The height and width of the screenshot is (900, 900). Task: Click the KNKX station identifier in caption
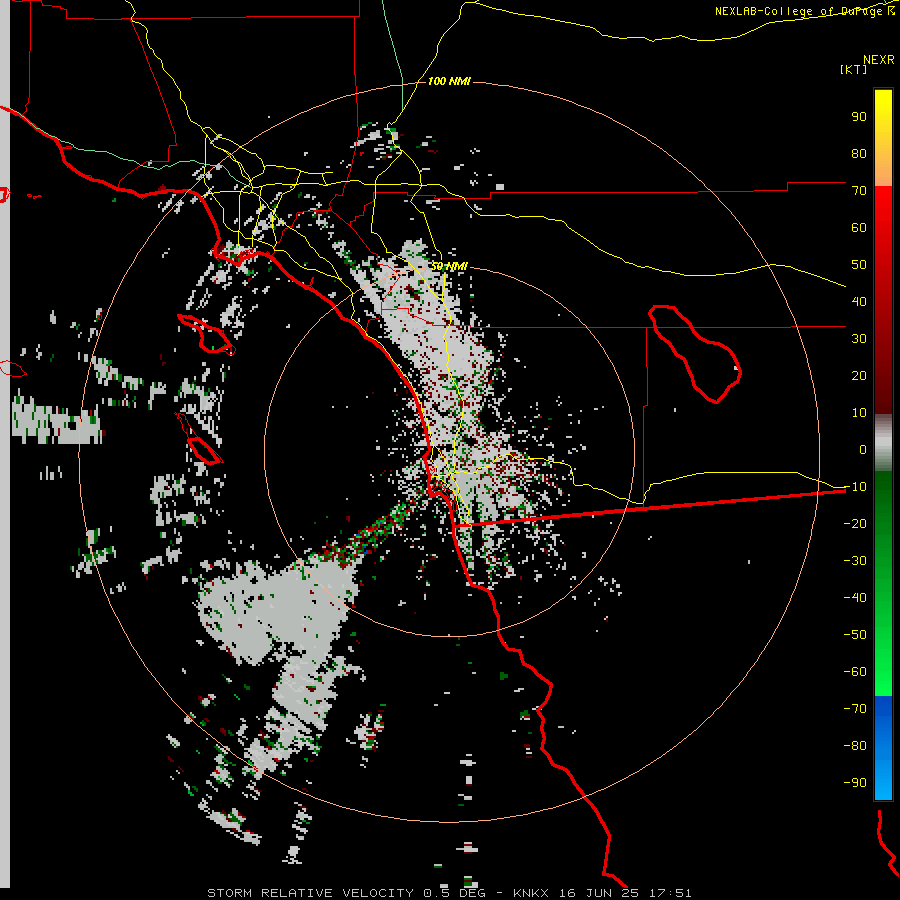[531, 893]
